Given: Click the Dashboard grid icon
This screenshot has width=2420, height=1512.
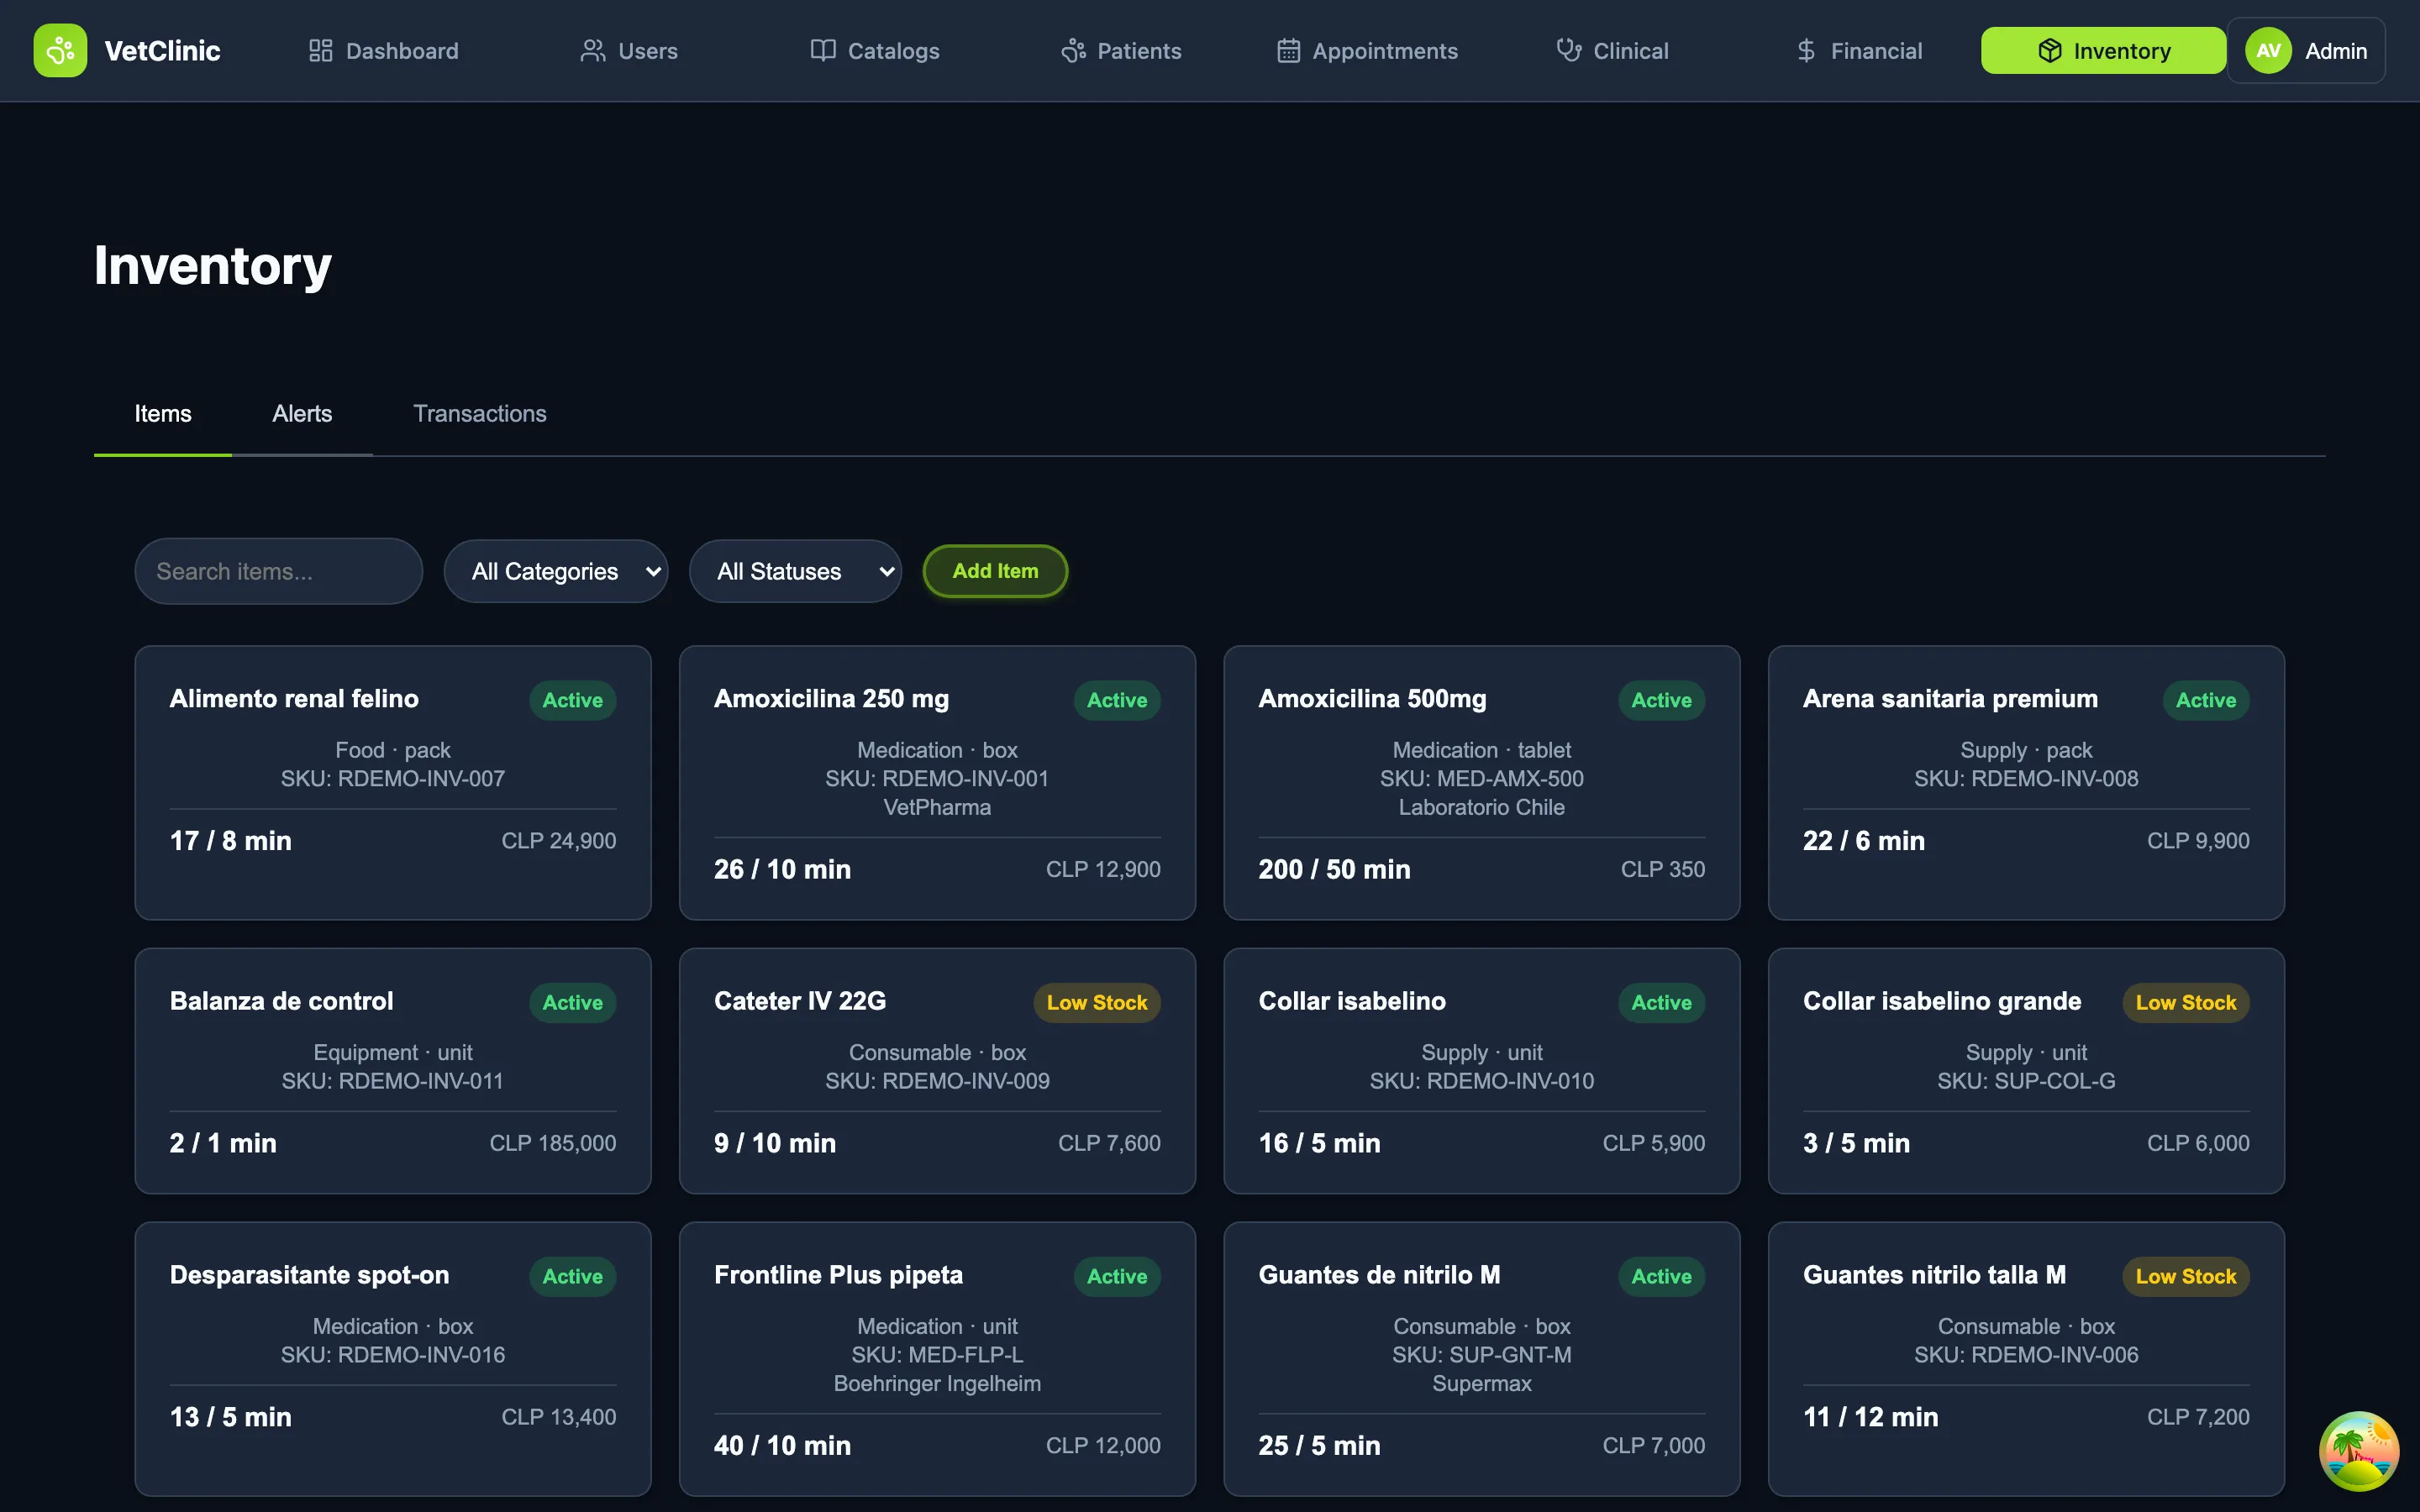Looking at the screenshot, I should point(320,50).
